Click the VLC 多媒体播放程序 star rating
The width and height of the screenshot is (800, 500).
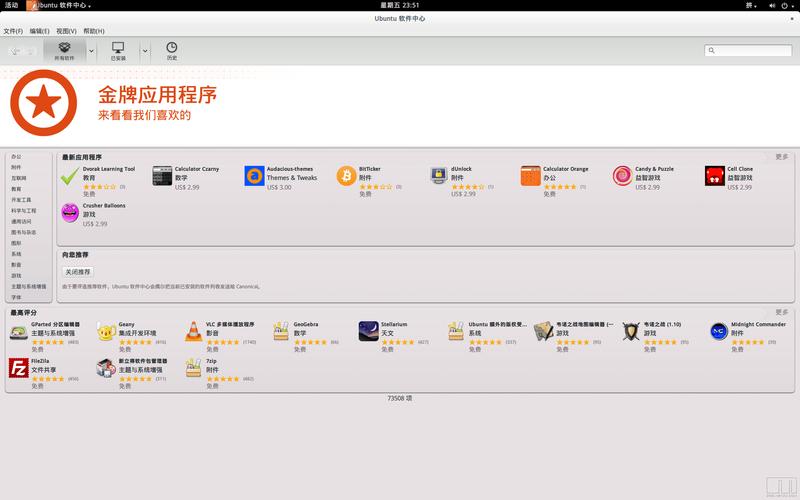[x=223, y=342]
